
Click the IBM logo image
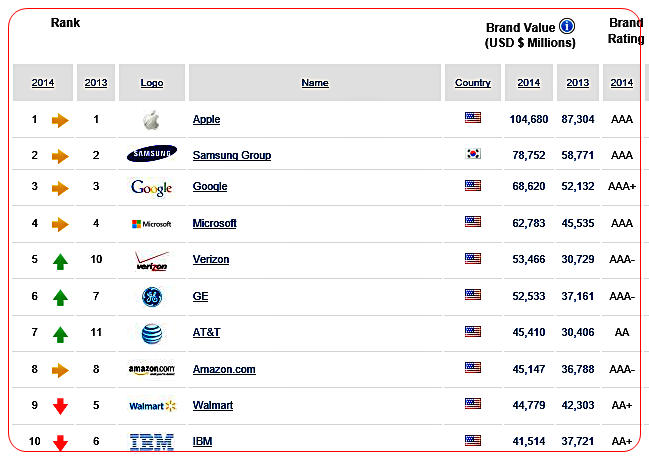pos(152,441)
